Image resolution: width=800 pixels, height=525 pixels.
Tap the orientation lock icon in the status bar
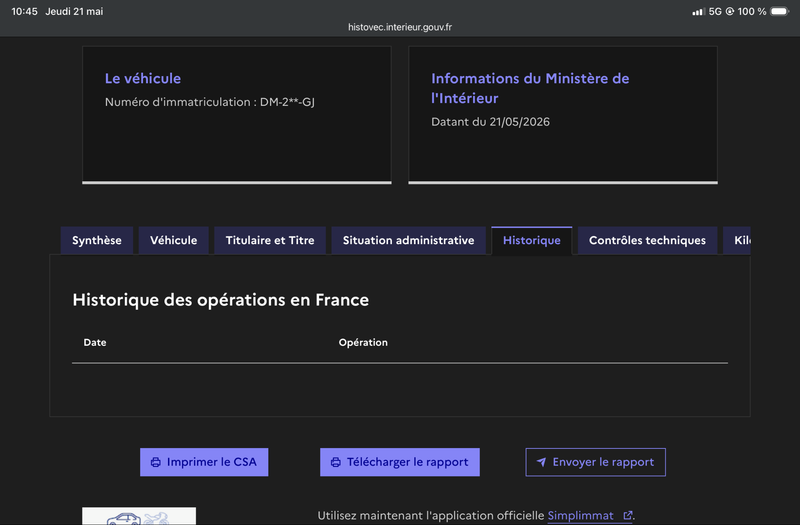coord(730,11)
